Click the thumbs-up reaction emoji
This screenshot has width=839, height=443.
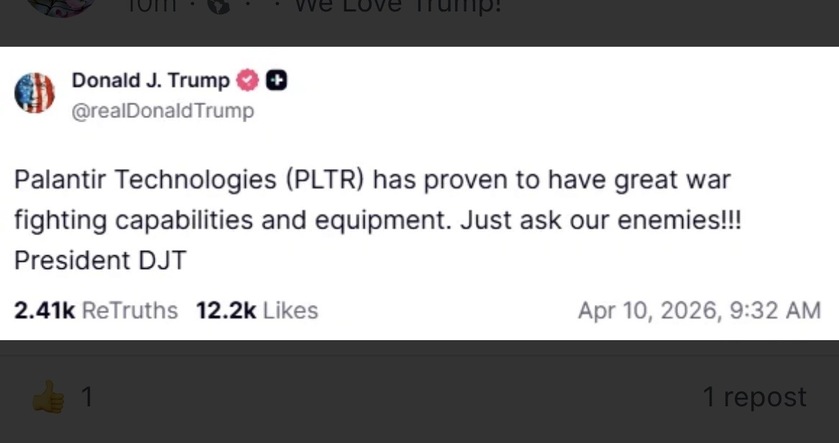point(48,398)
